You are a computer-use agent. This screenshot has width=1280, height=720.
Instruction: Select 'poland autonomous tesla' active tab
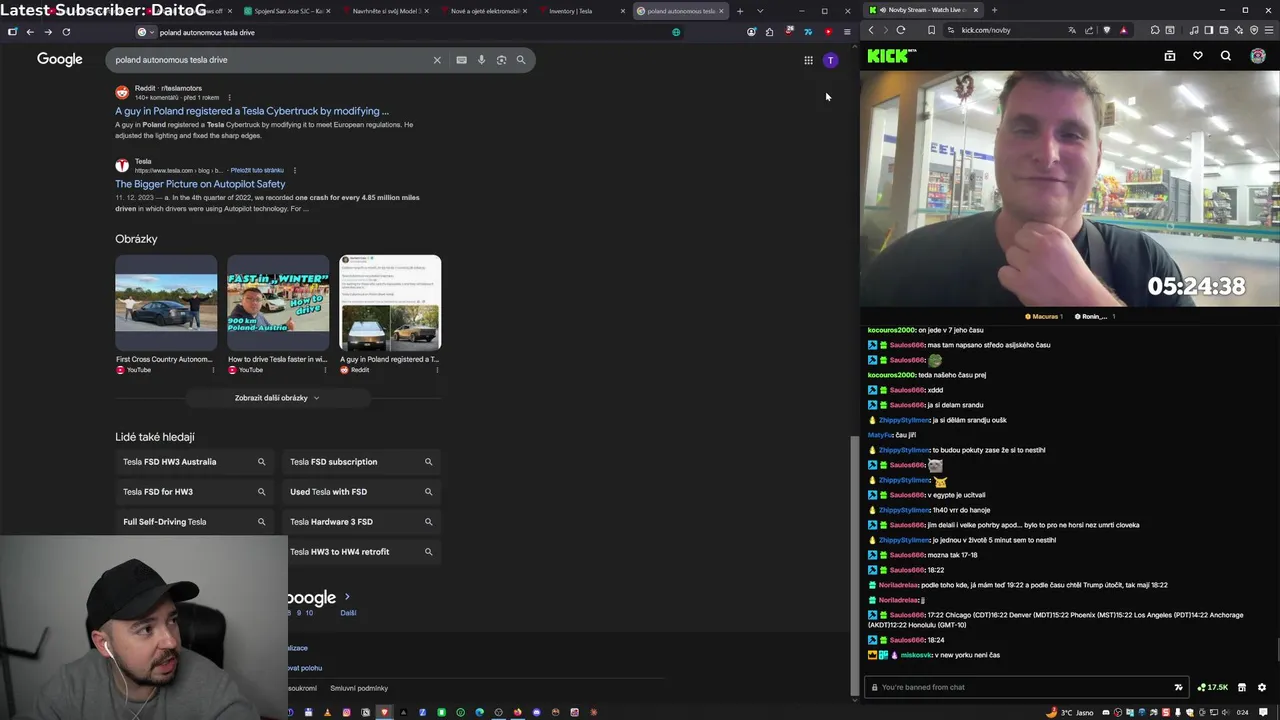pos(680,11)
